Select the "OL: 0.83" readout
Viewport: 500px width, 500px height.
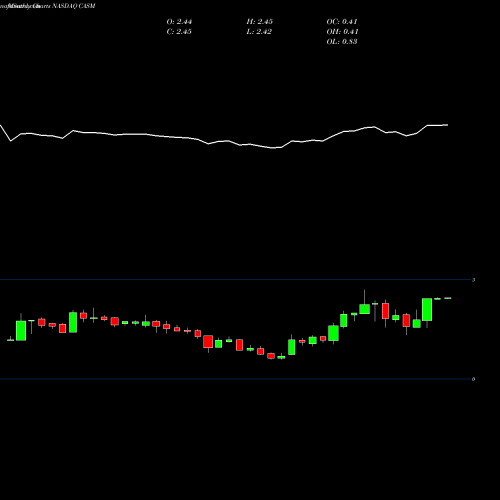(342, 42)
